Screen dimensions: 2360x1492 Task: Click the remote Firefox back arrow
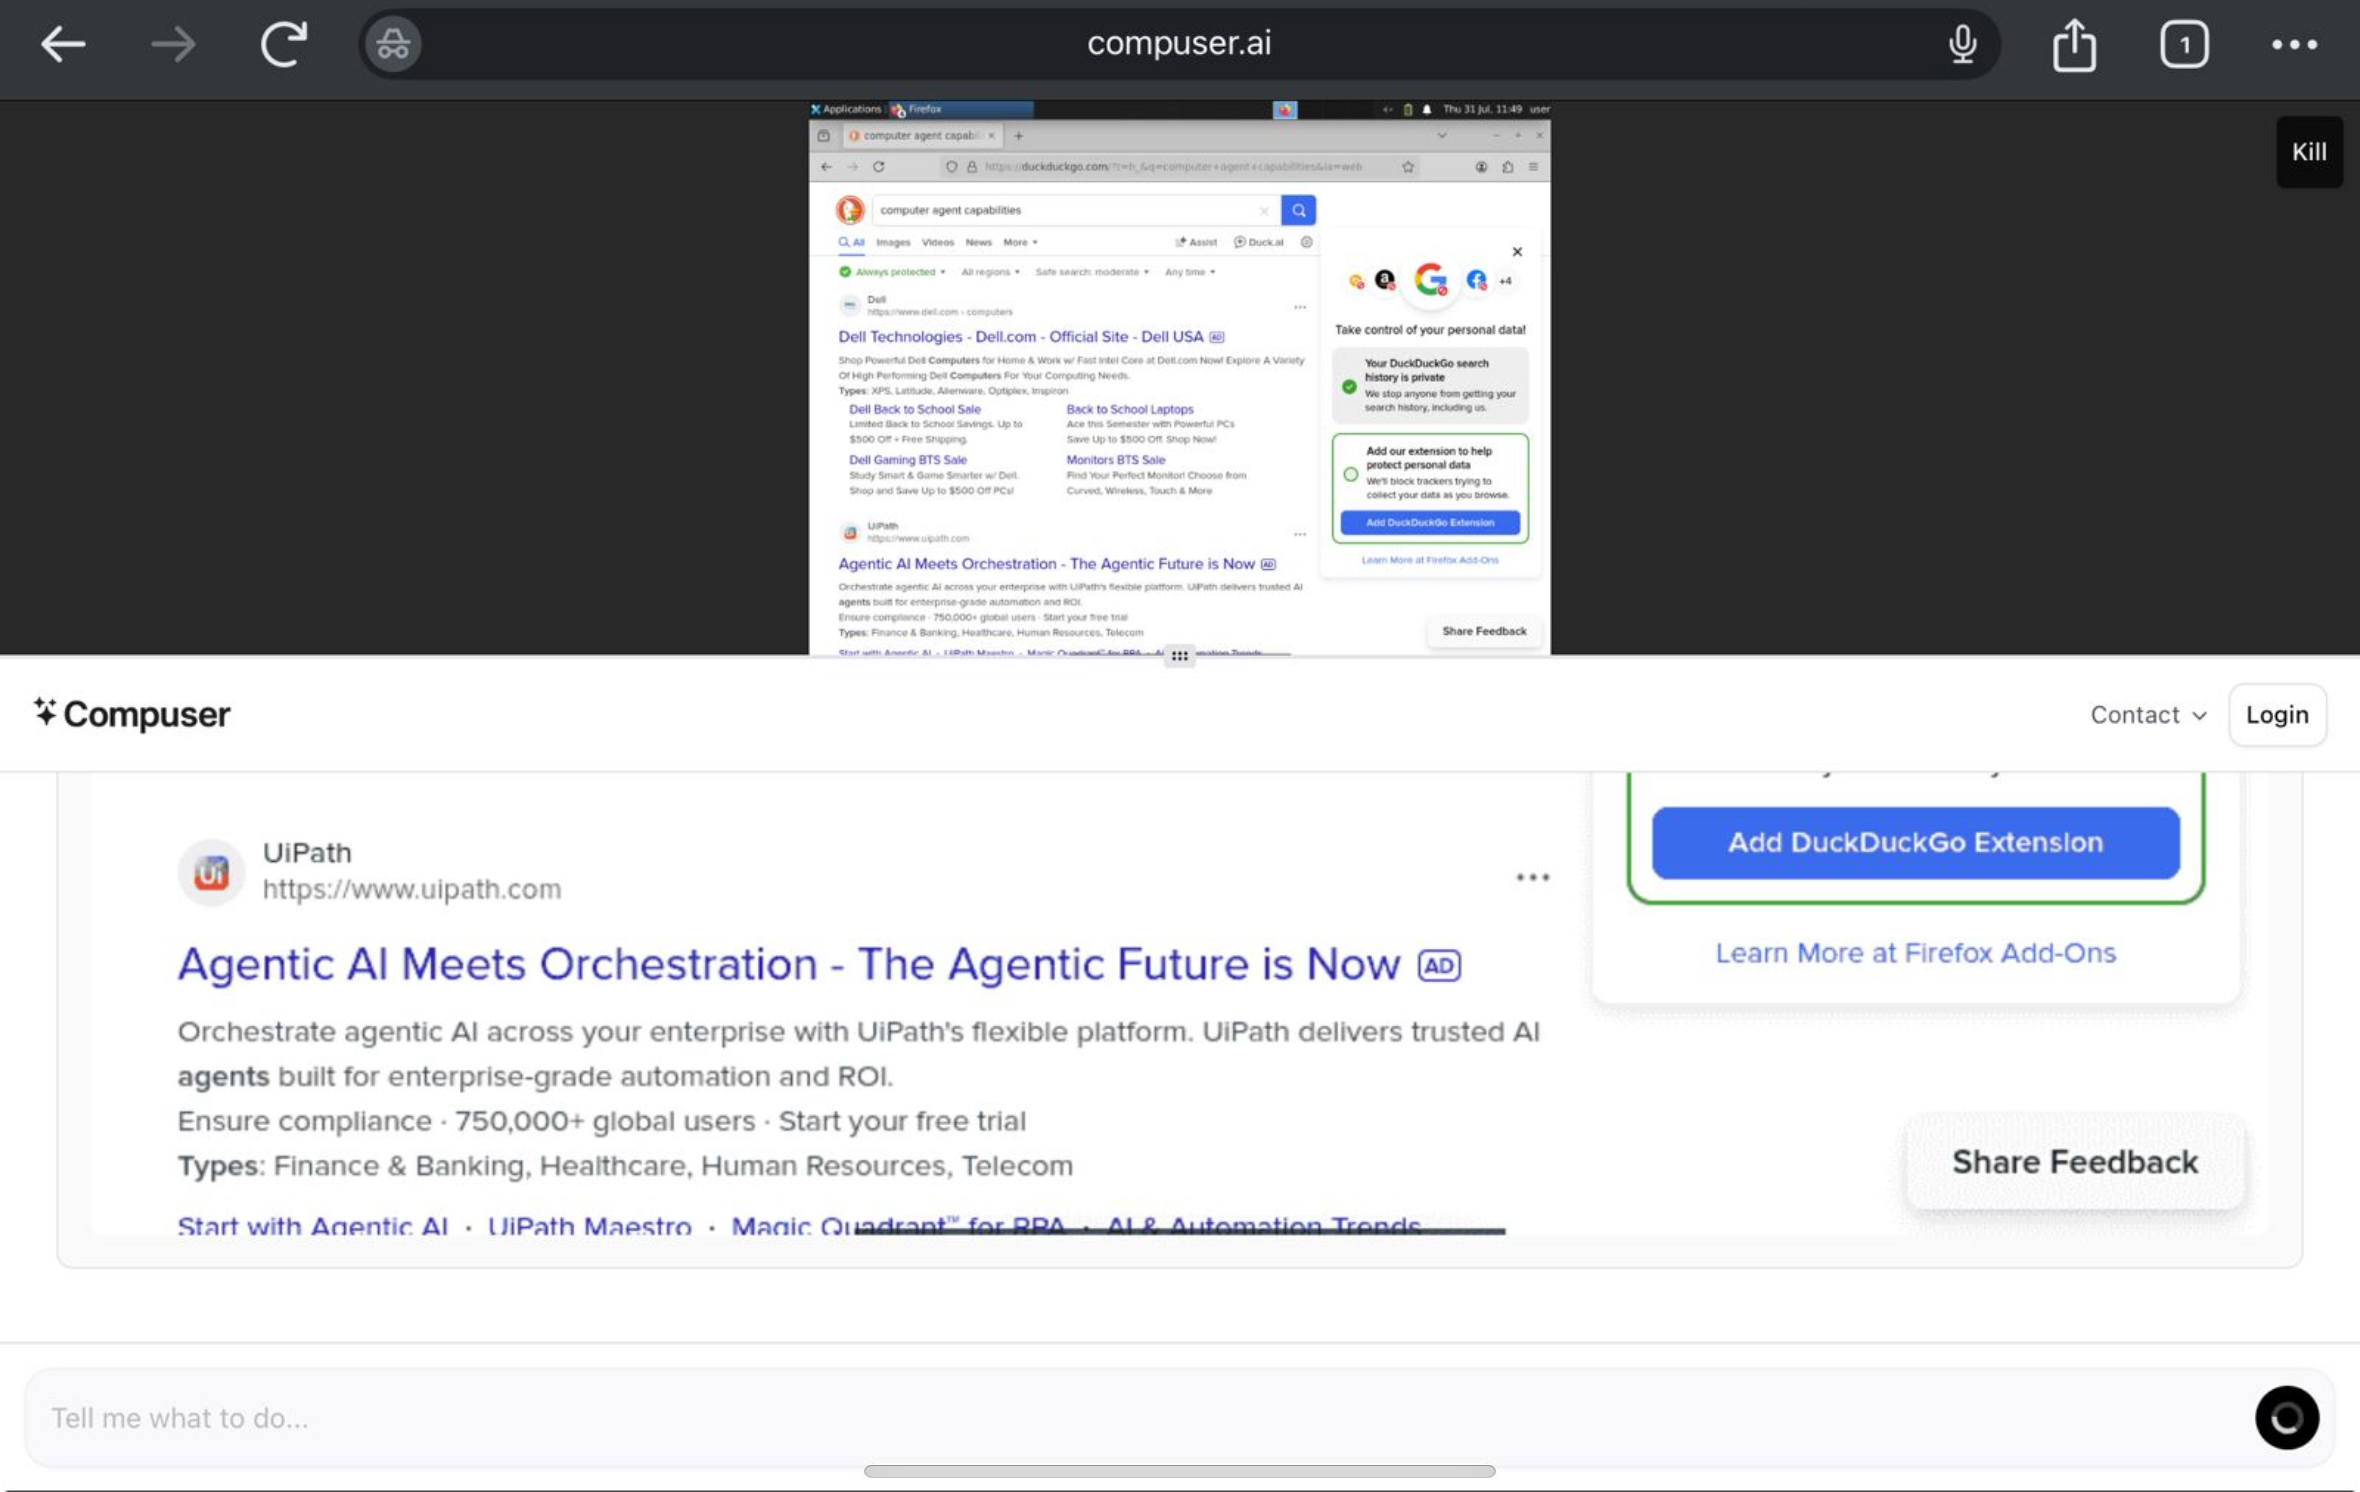click(x=826, y=167)
